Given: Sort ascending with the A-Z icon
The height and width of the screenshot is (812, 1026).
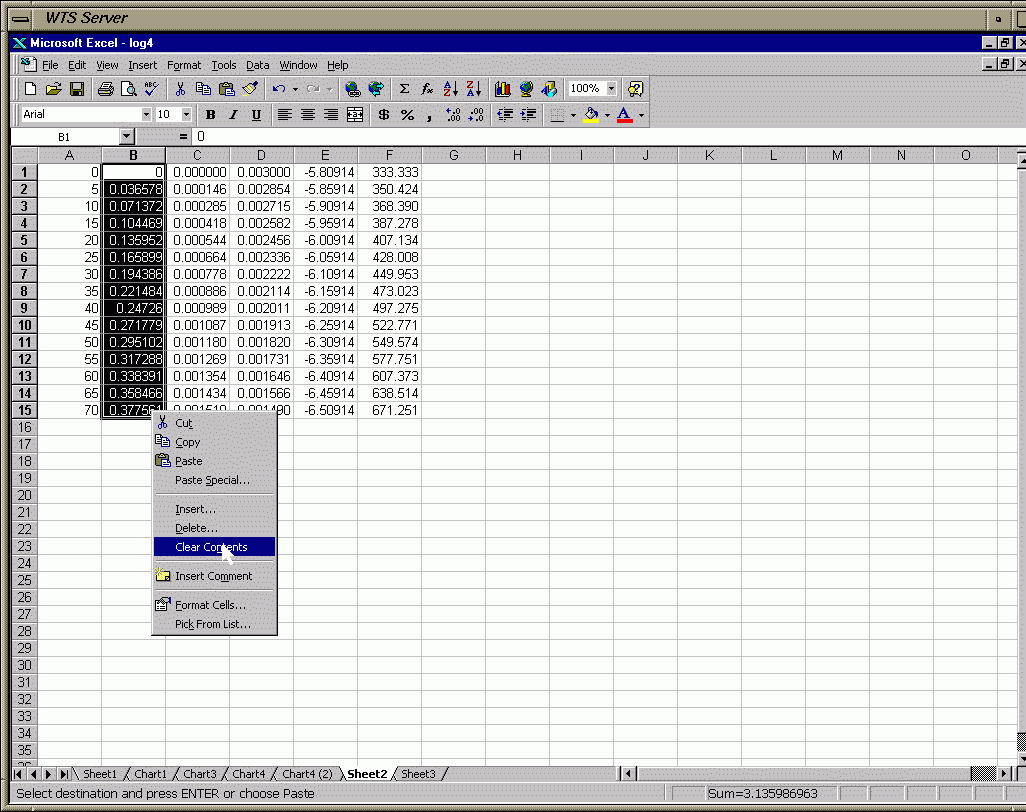Looking at the screenshot, I should 450,89.
